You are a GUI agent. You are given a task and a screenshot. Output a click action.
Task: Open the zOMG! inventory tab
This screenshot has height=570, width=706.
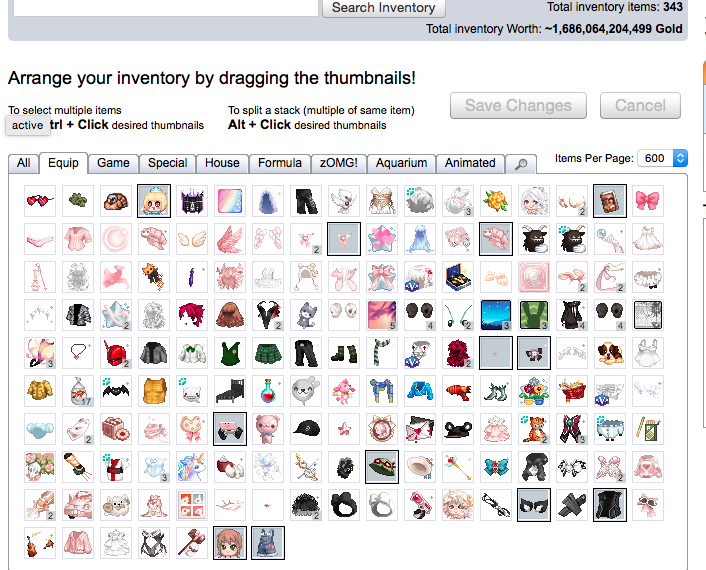[x=339, y=163]
